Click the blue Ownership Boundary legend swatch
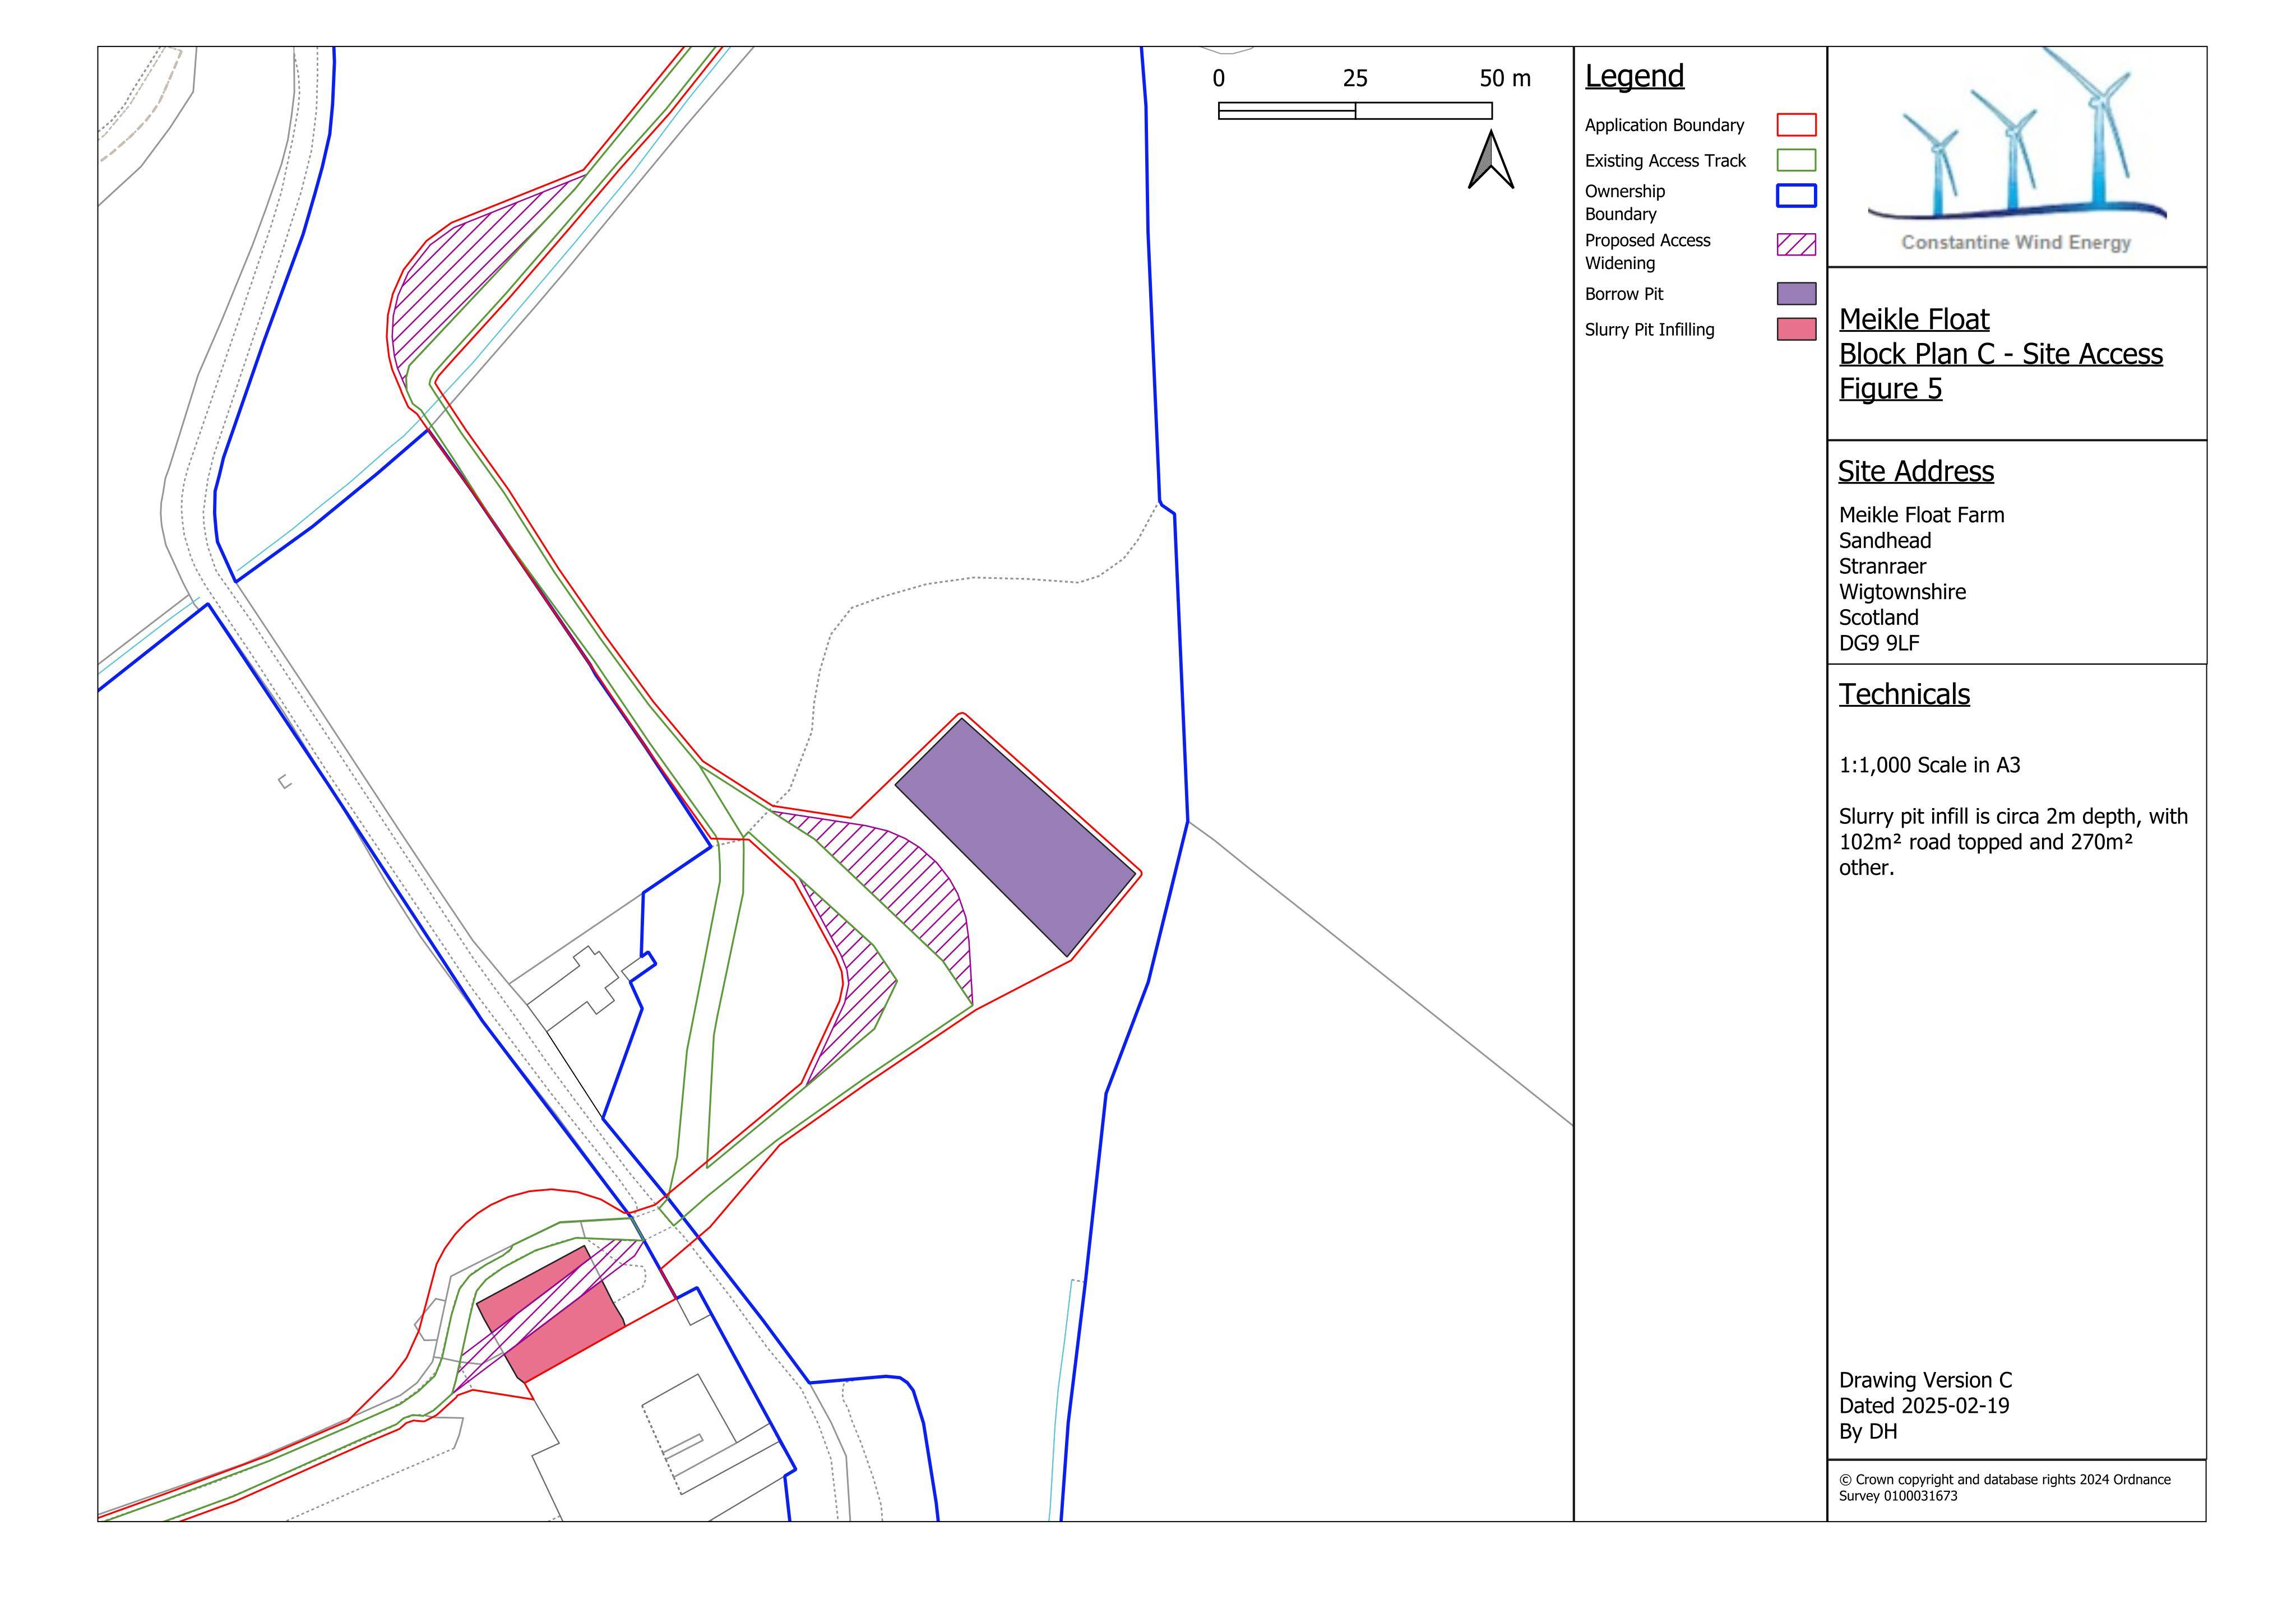Viewport: 2296px width, 1623px height. [1796, 195]
